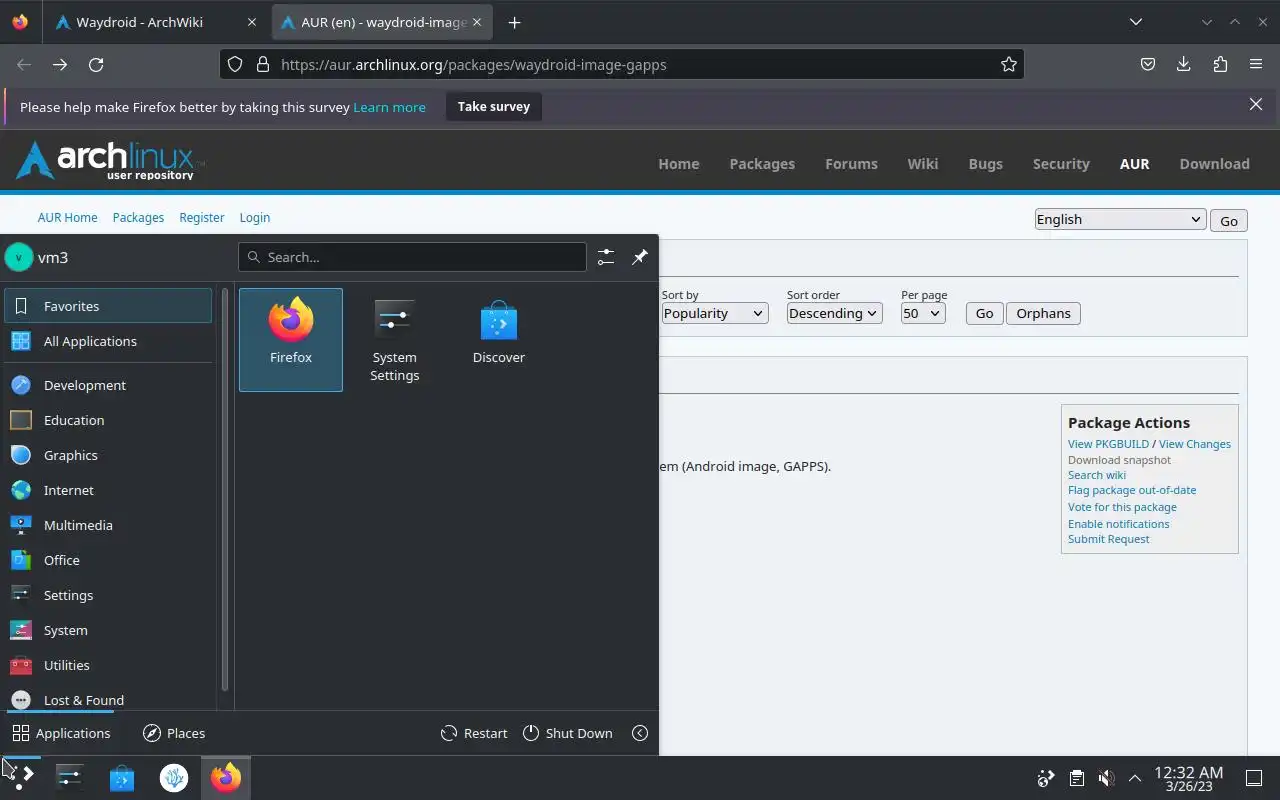The image size is (1280, 800).
Task: Open Firefox downloads panel
Action: click(x=1184, y=64)
